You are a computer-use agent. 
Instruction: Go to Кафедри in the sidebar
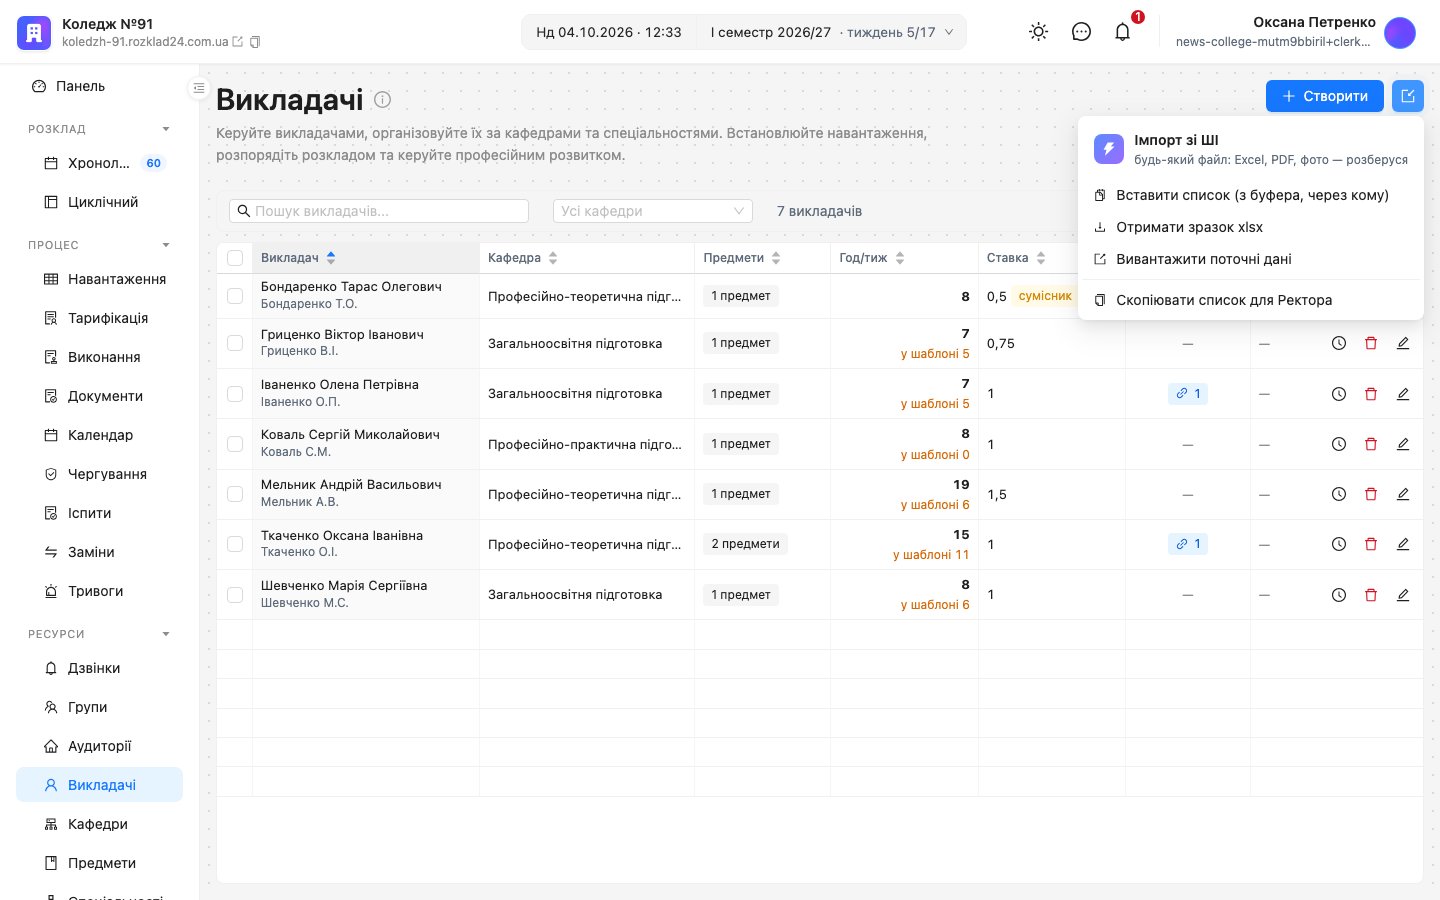tap(100, 824)
